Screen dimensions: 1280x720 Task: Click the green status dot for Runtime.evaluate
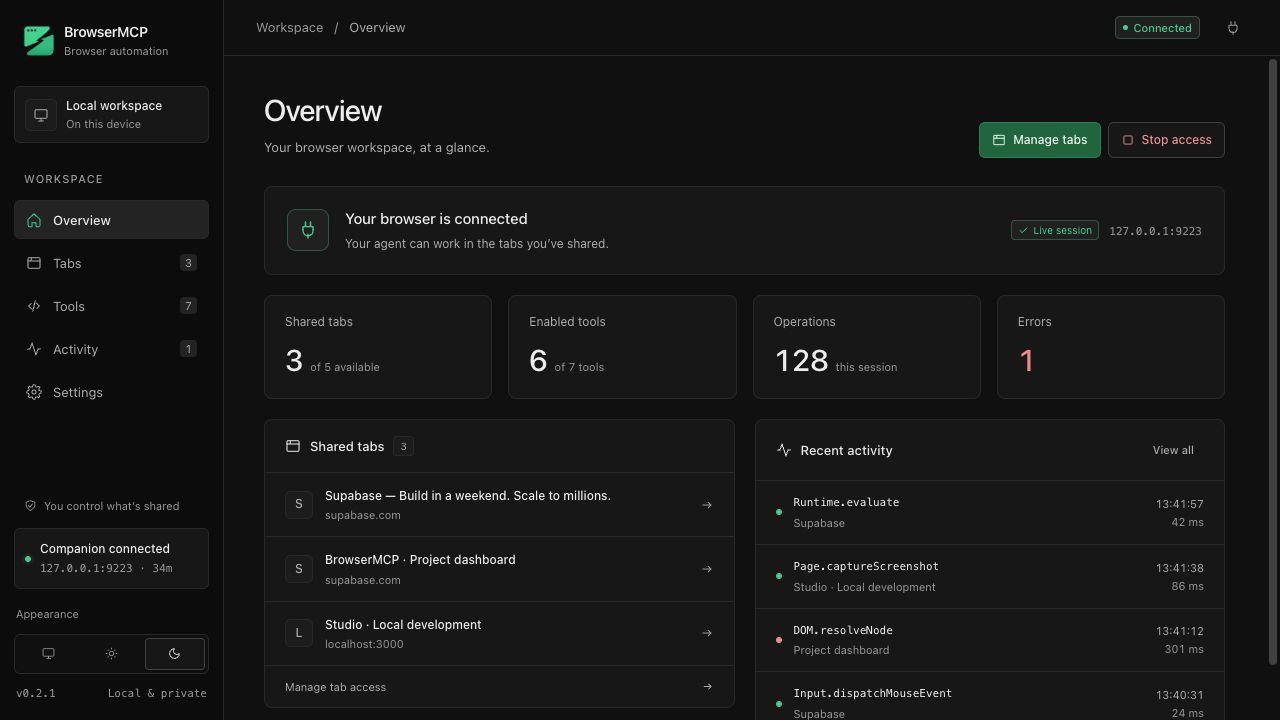779,512
